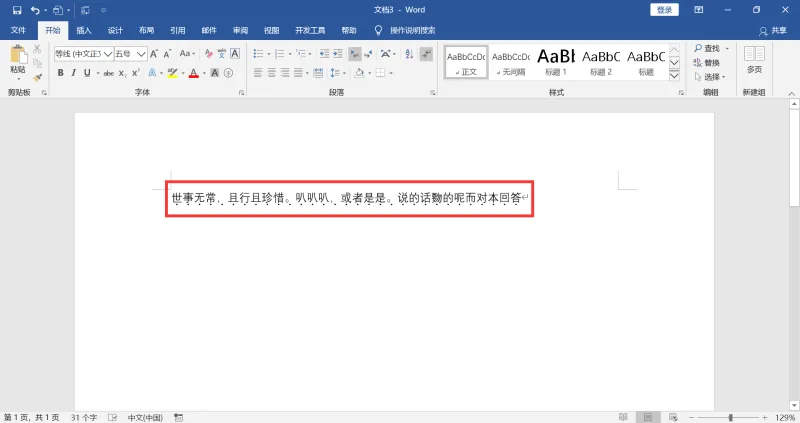Click the Replace (替换) icon
This screenshot has width=800, height=423.
[707, 63]
